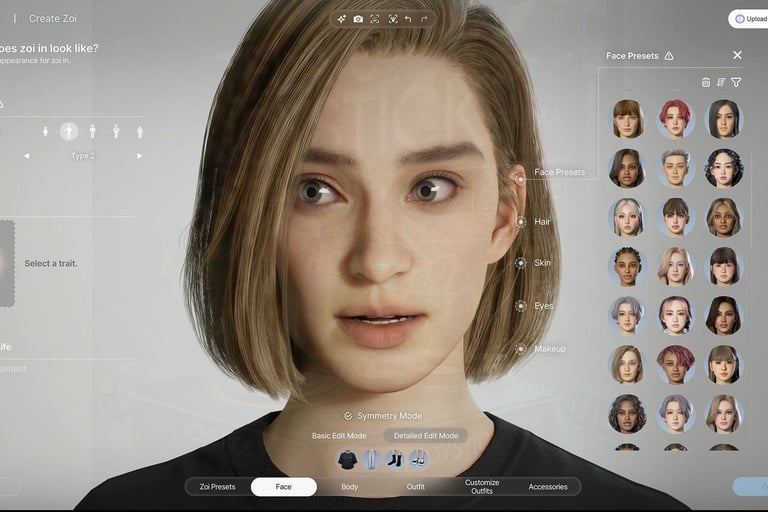
Task: Click the Select a trait text
Action: [x=51, y=264]
